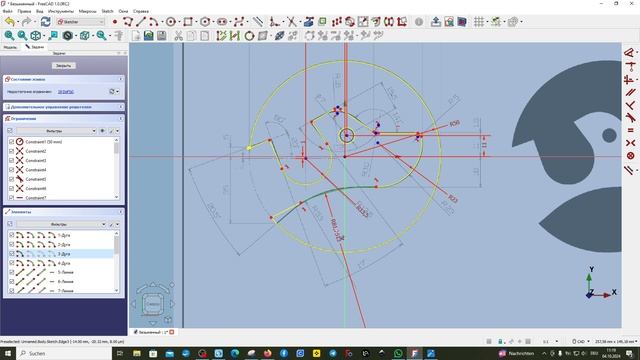Click the Fit Selection zoom icon
Screen dimensions: 640x360
(22, 36)
